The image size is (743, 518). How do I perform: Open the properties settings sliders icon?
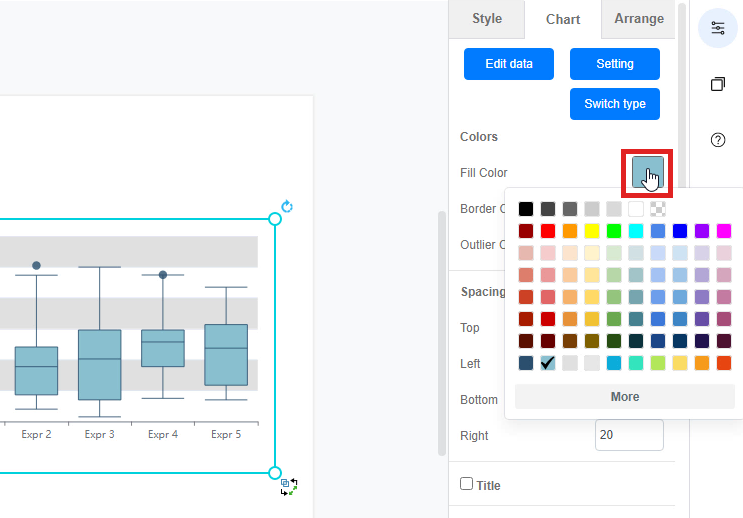[x=717, y=28]
